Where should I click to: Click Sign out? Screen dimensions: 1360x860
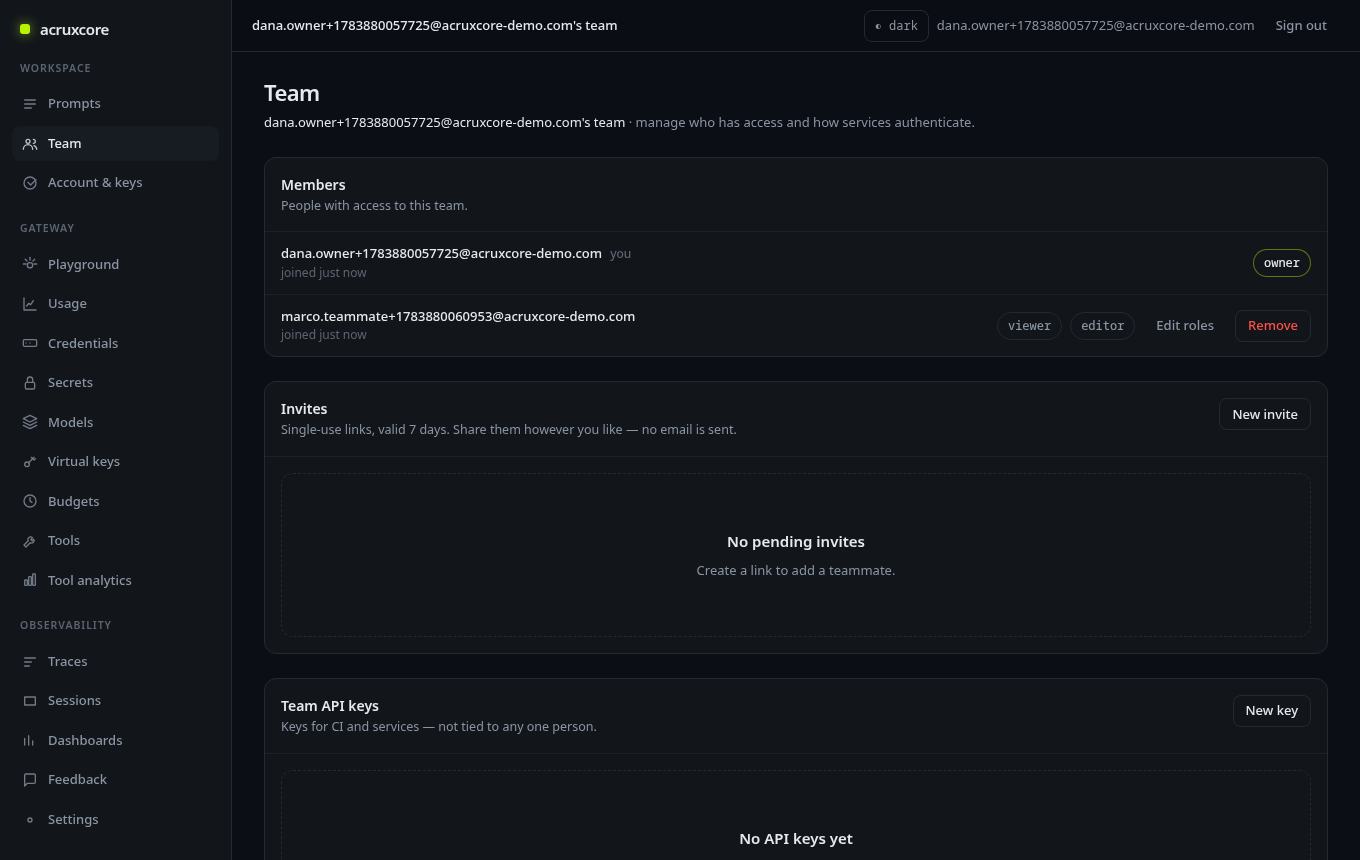pos(1301,26)
